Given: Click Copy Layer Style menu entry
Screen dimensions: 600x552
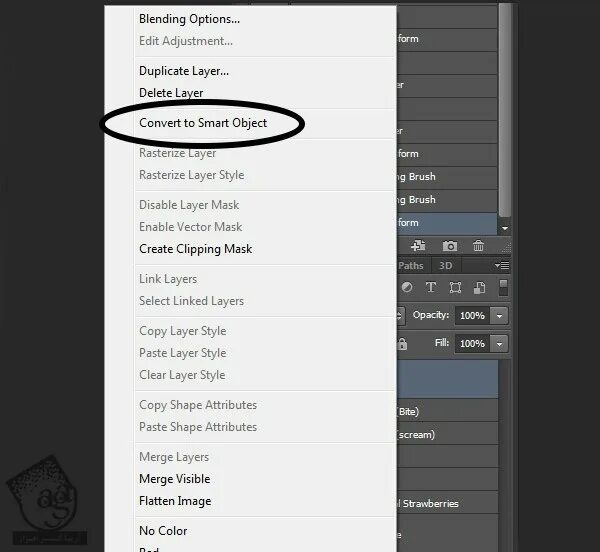Looking at the screenshot, I should (x=183, y=331).
